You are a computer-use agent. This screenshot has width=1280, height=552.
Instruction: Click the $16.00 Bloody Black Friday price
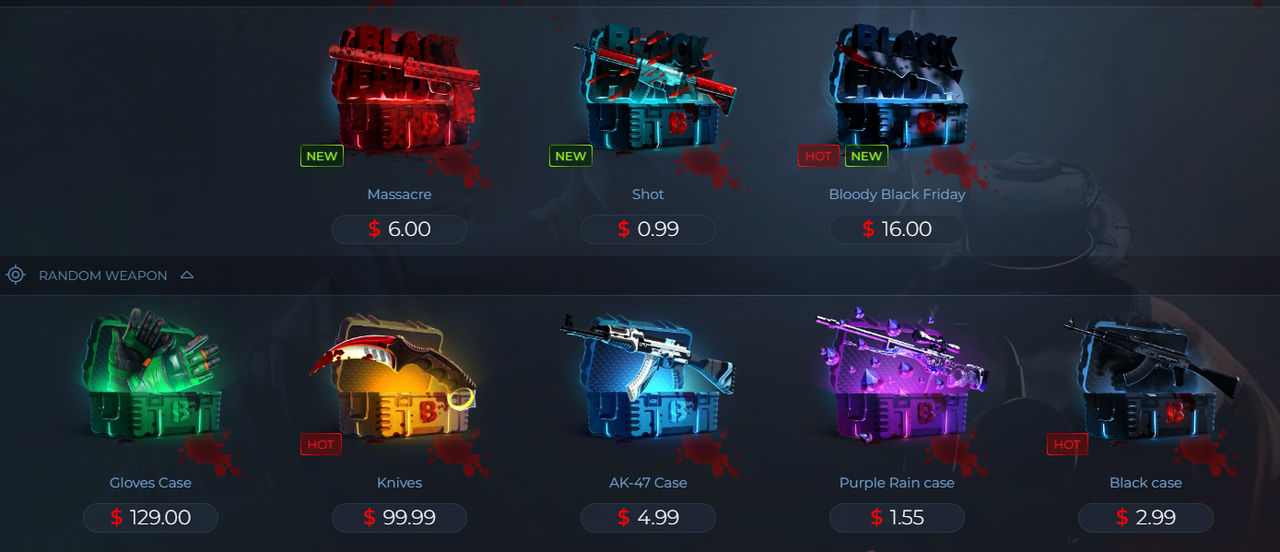[897, 229]
